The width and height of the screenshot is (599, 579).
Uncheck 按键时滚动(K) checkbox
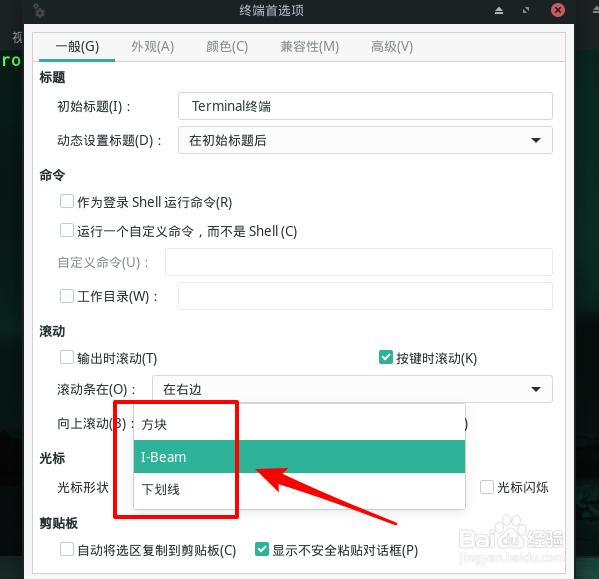(385, 357)
